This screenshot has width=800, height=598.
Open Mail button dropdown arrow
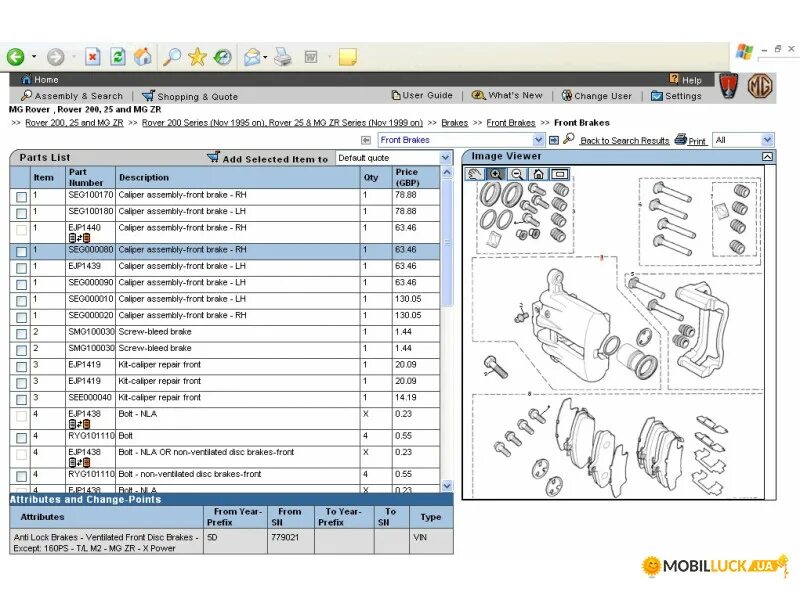(265, 57)
